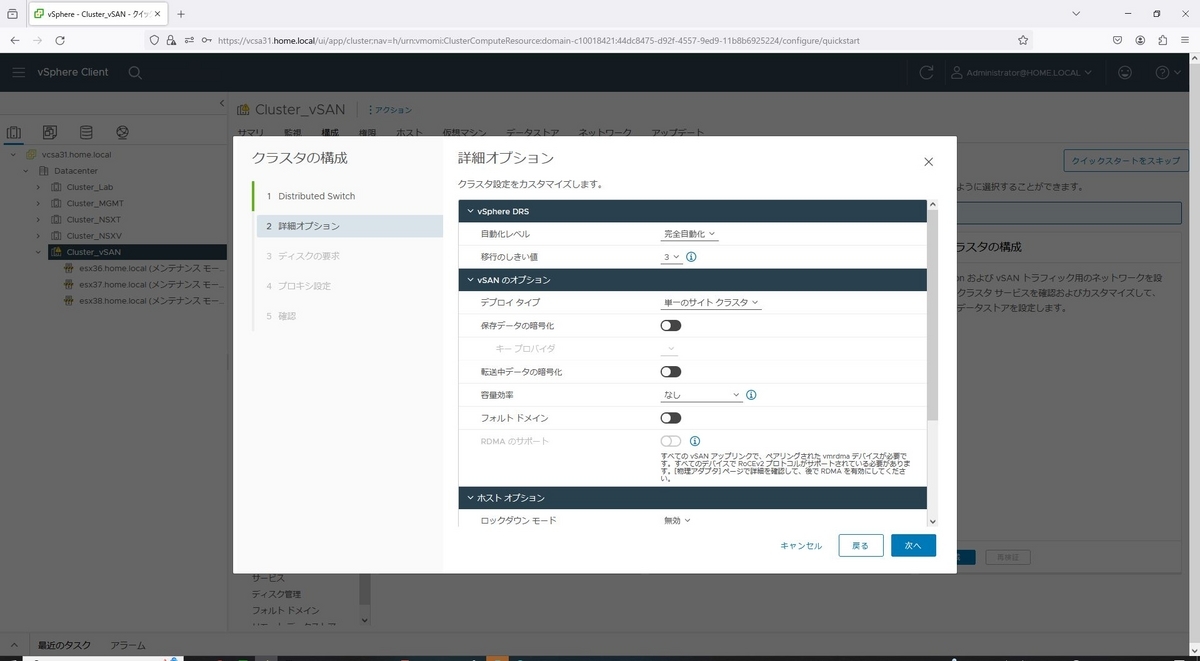This screenshot has height=661, width=1200.
Task: Click the browser address bar URL
Action: click(x=538, y=40)
